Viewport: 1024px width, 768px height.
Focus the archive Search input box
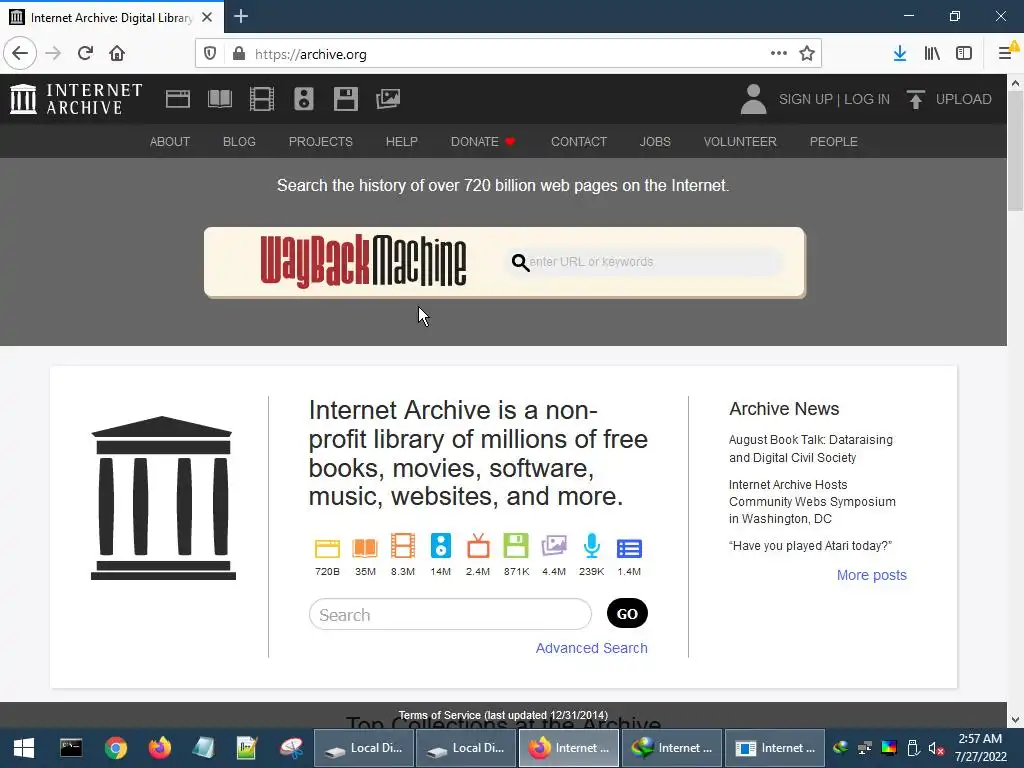pos(451,615)
